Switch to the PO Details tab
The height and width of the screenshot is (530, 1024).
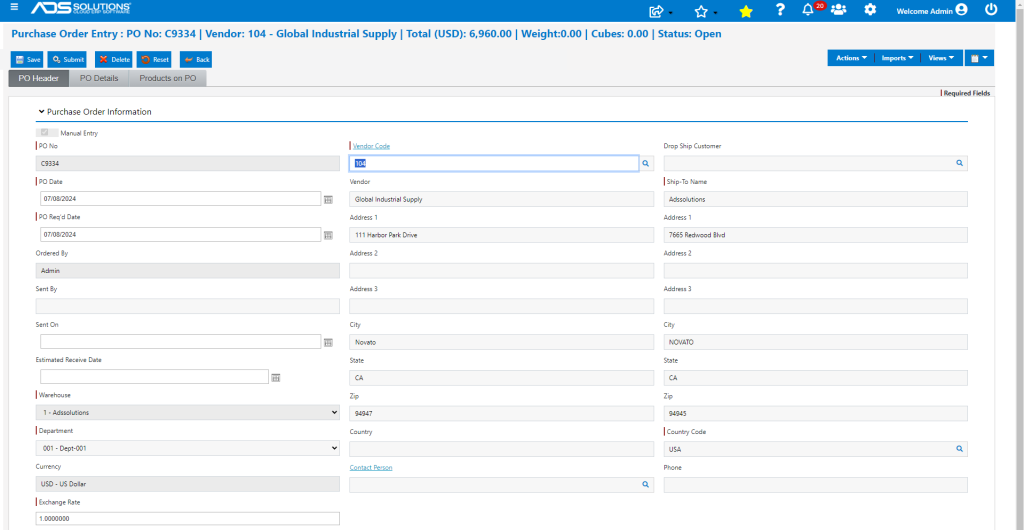(99, 78)
